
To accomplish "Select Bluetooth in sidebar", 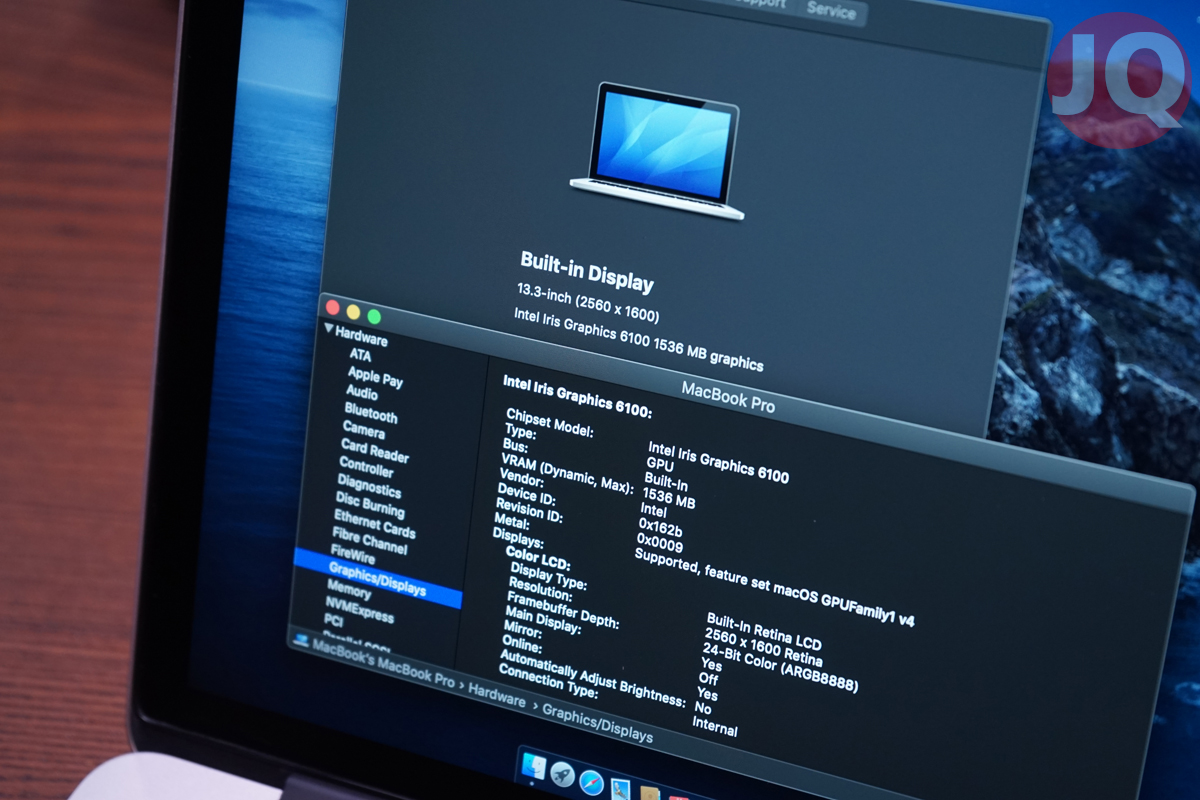I will 371,411.
